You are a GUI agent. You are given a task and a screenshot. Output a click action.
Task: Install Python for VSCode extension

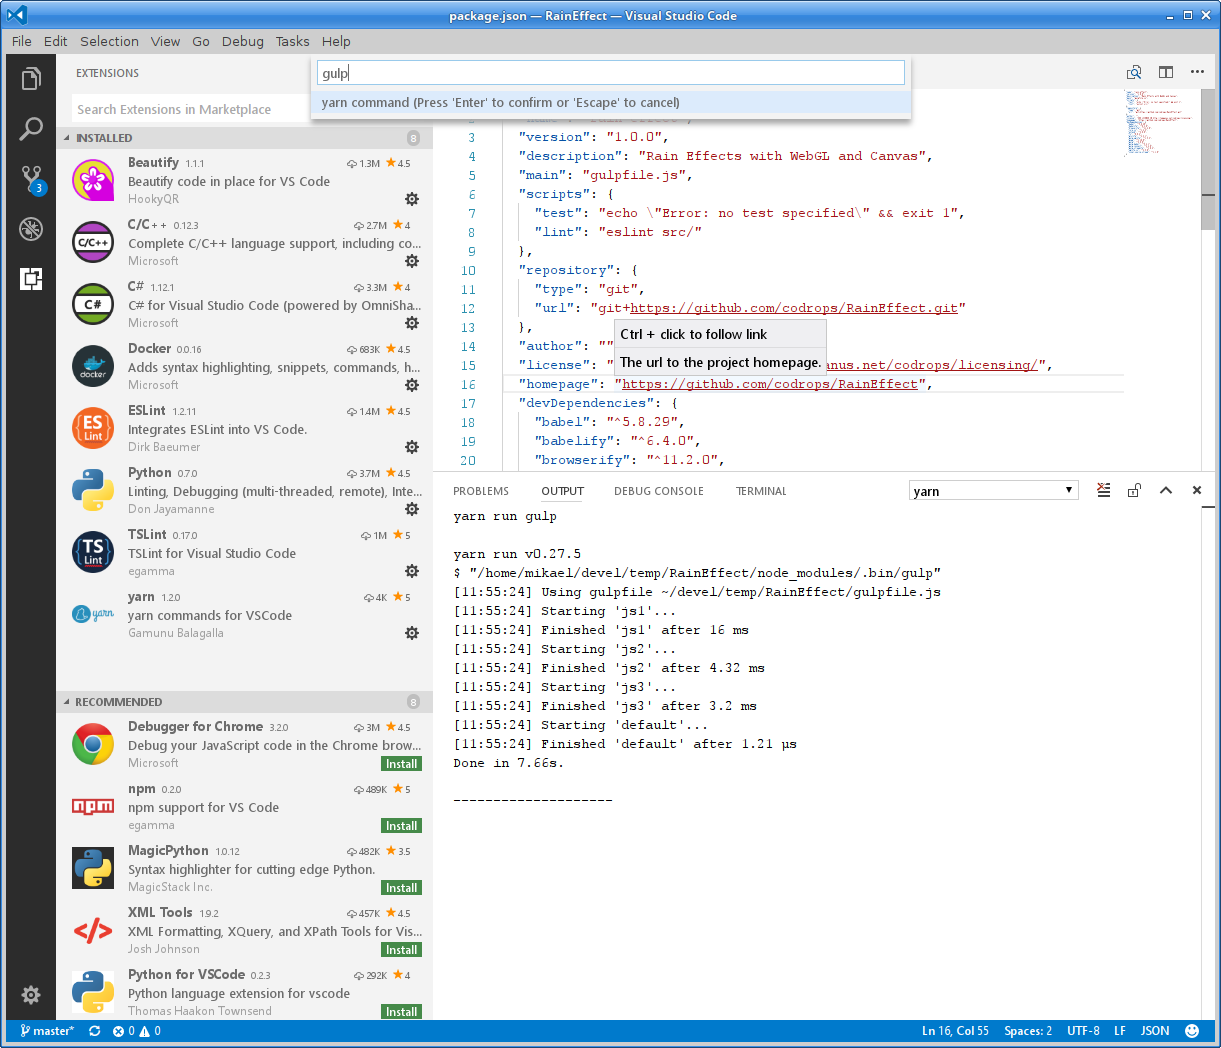click(x=402, y=1012)
